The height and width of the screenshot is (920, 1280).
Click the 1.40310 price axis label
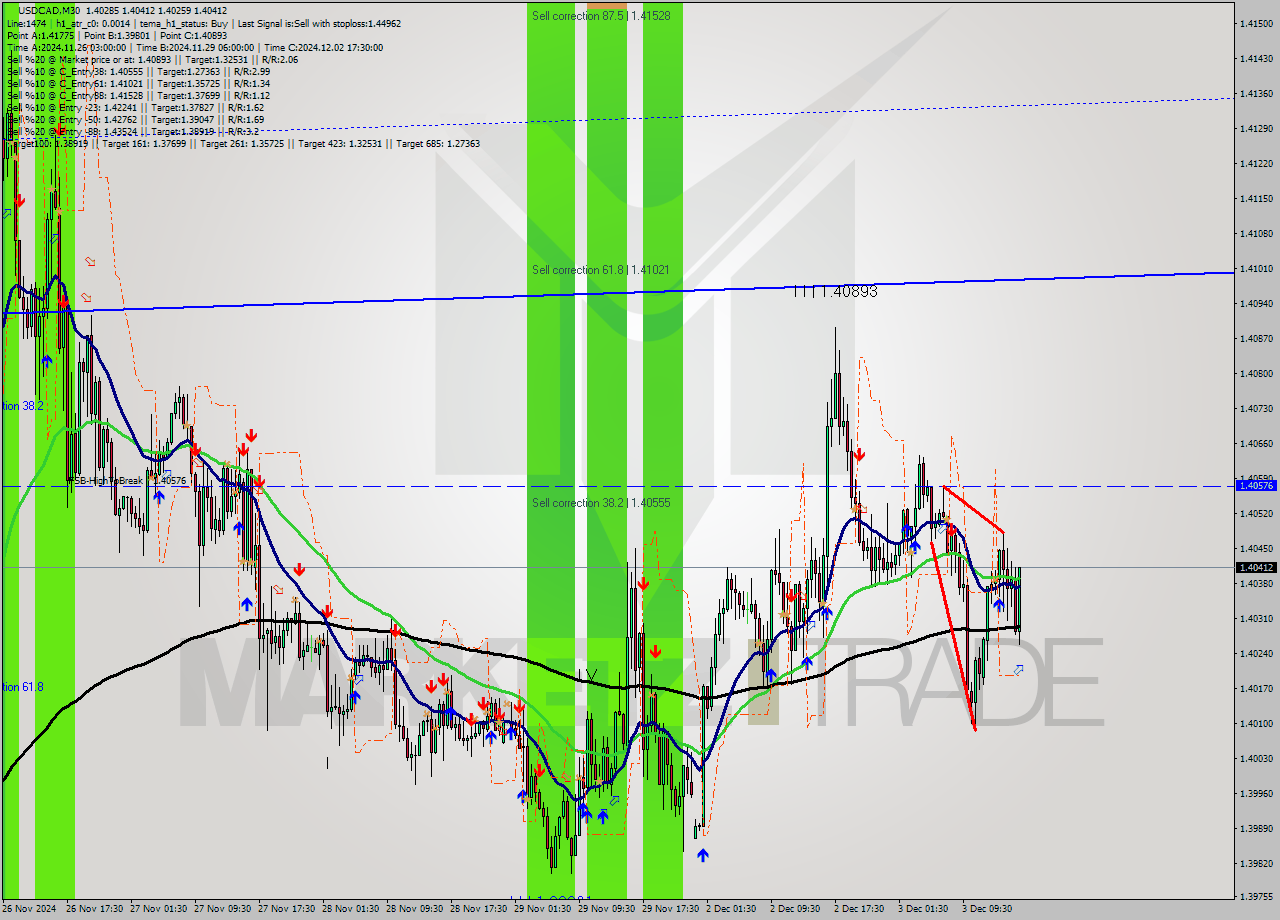coord(1256,618)
